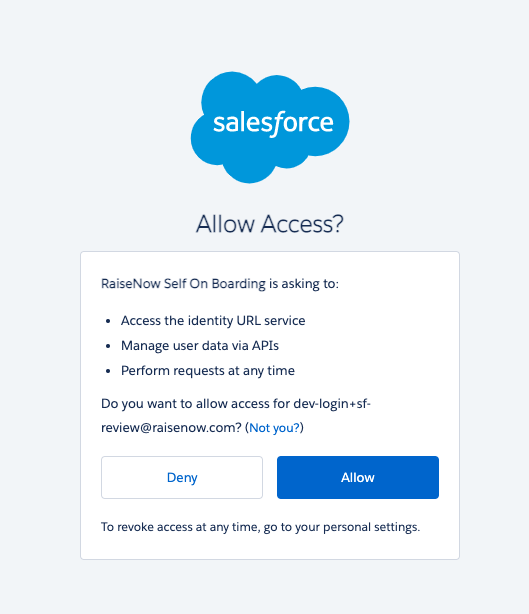Click the "Allow Access?" heading

tap(270, 224)
